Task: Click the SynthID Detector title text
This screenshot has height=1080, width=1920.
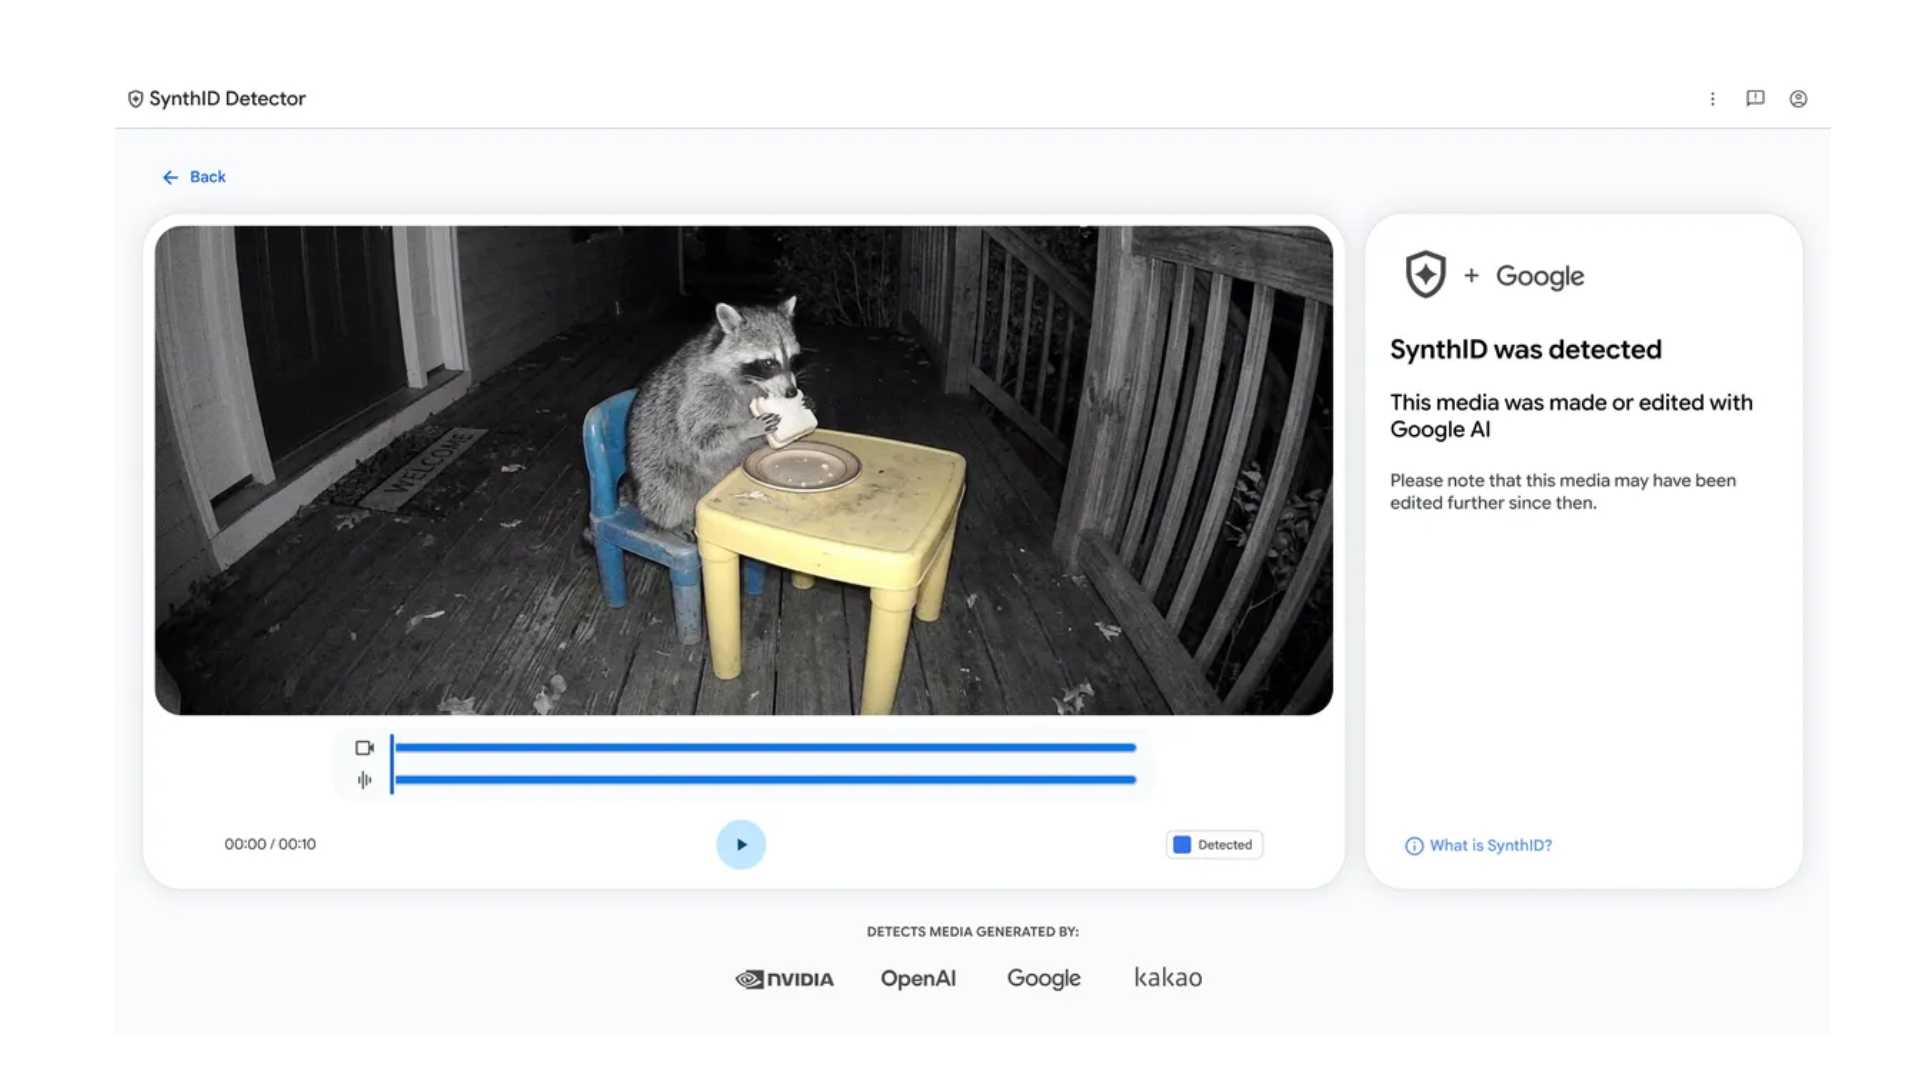Action: point(227,98)
